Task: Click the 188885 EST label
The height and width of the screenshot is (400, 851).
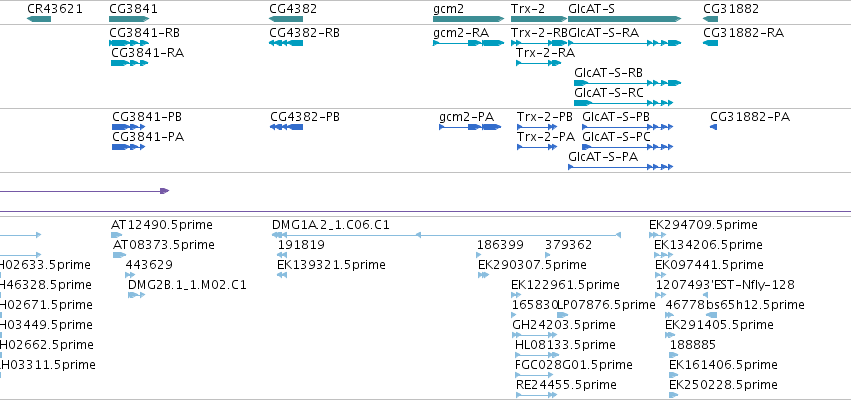Action: point(693,345)
